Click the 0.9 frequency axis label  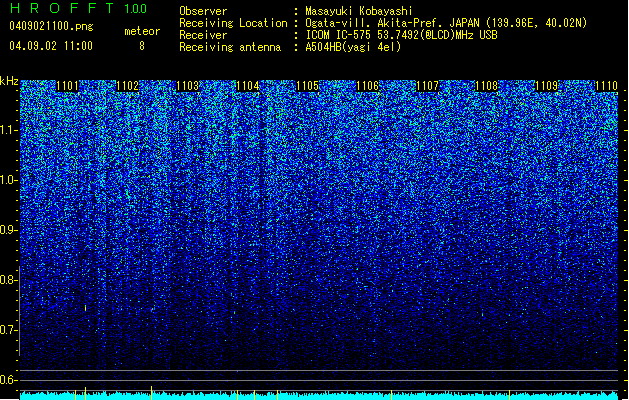pos(8,230)
